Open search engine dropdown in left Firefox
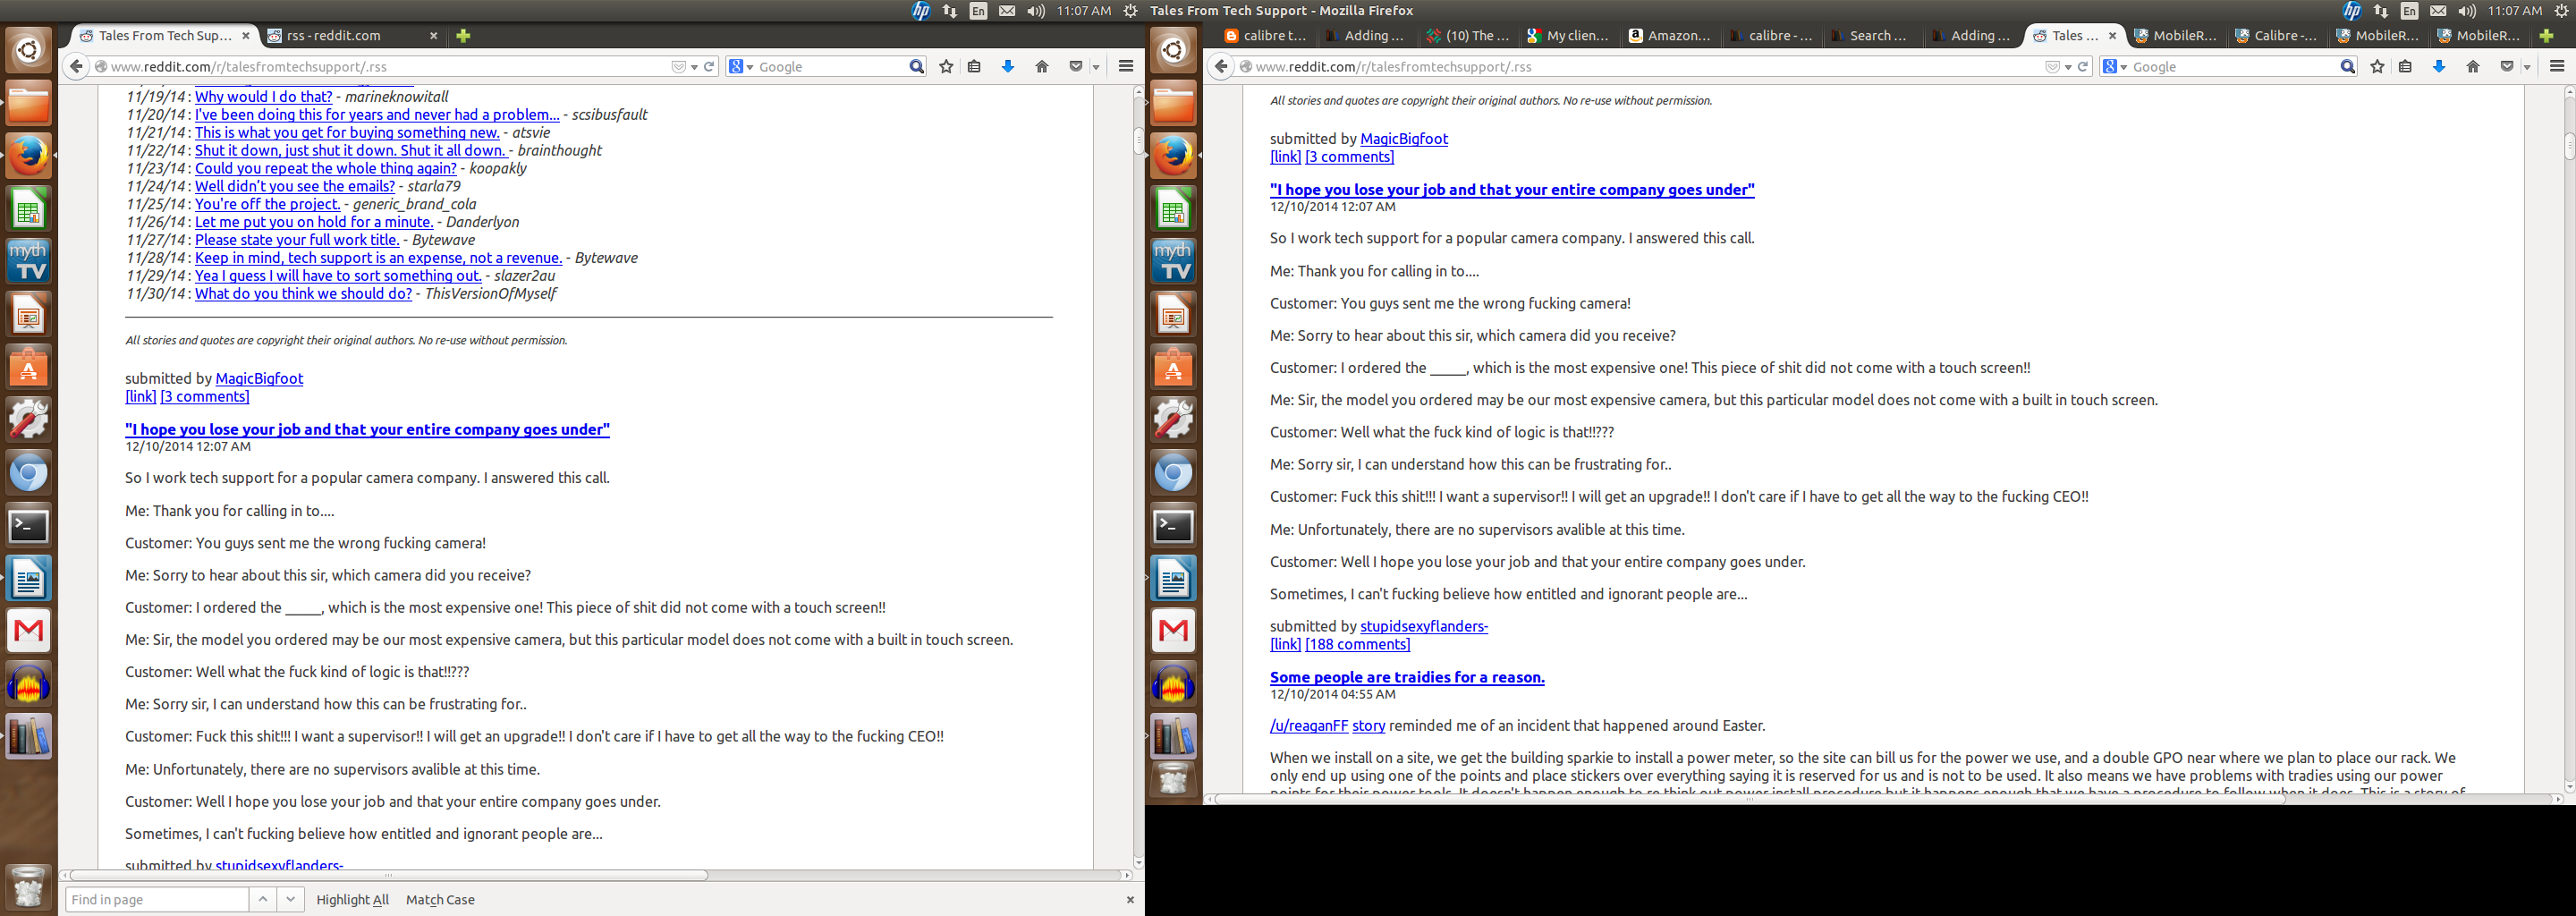 [x=741, y=66]
